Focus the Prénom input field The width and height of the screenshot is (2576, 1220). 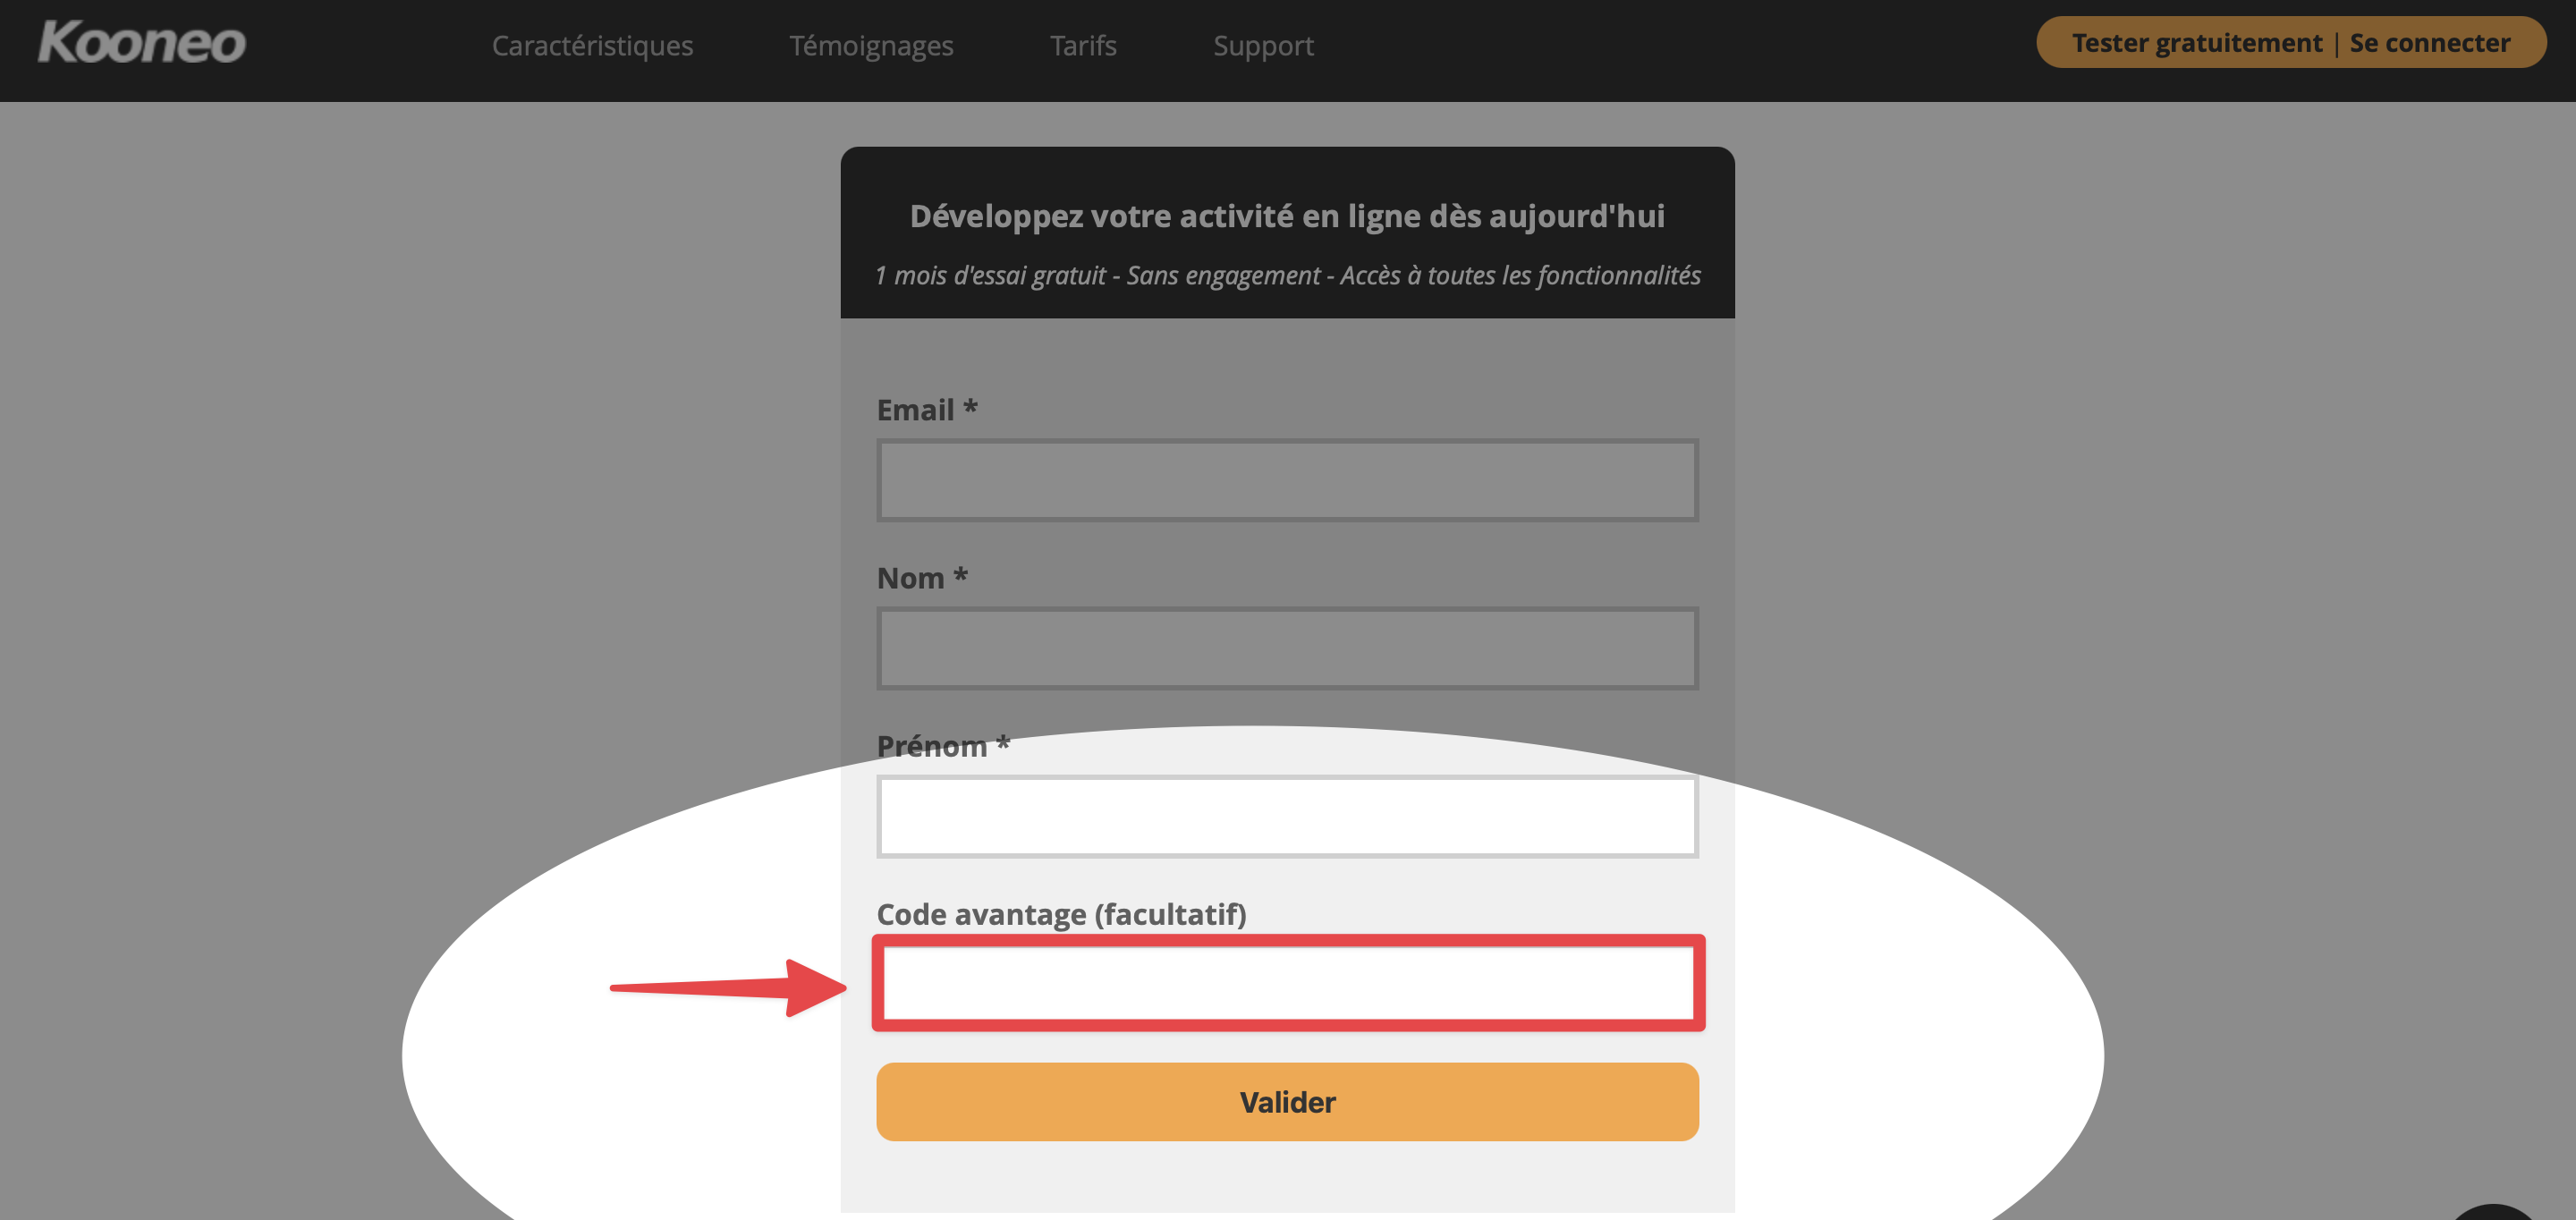1287,816
